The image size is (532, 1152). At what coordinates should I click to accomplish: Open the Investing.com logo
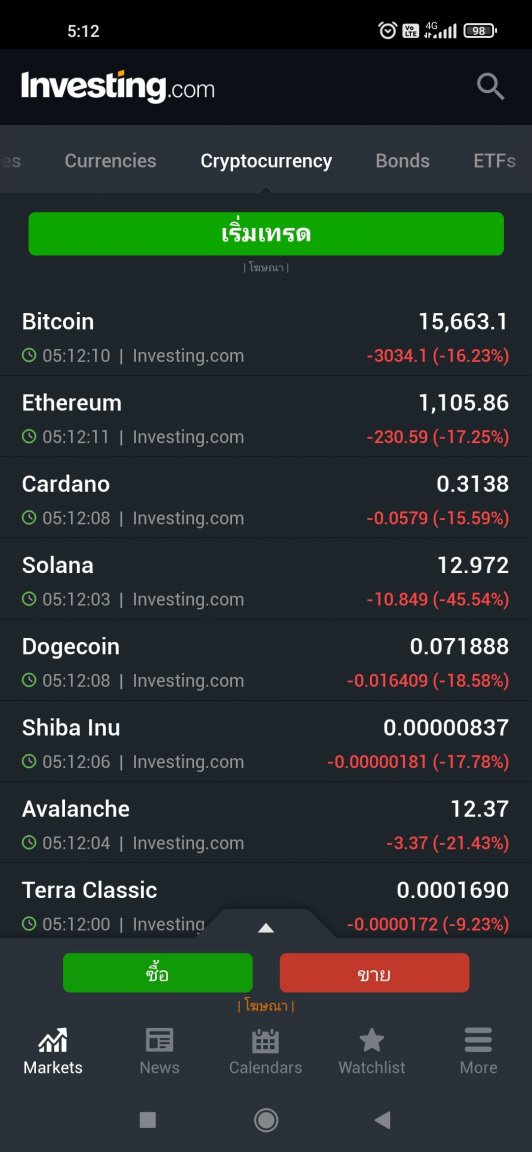(x=118, y=87)
